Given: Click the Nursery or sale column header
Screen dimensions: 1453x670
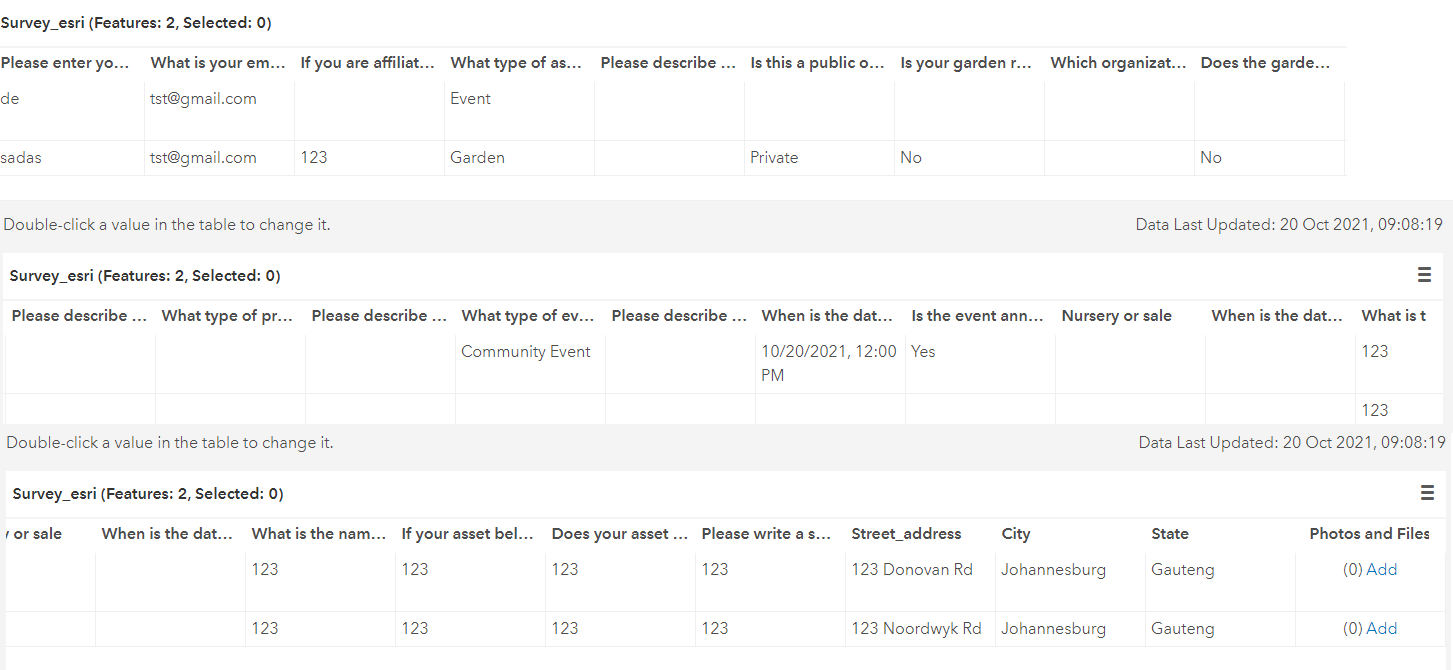Looking at the screenshot, I should pyautogui.click(x=1116, y=316).
